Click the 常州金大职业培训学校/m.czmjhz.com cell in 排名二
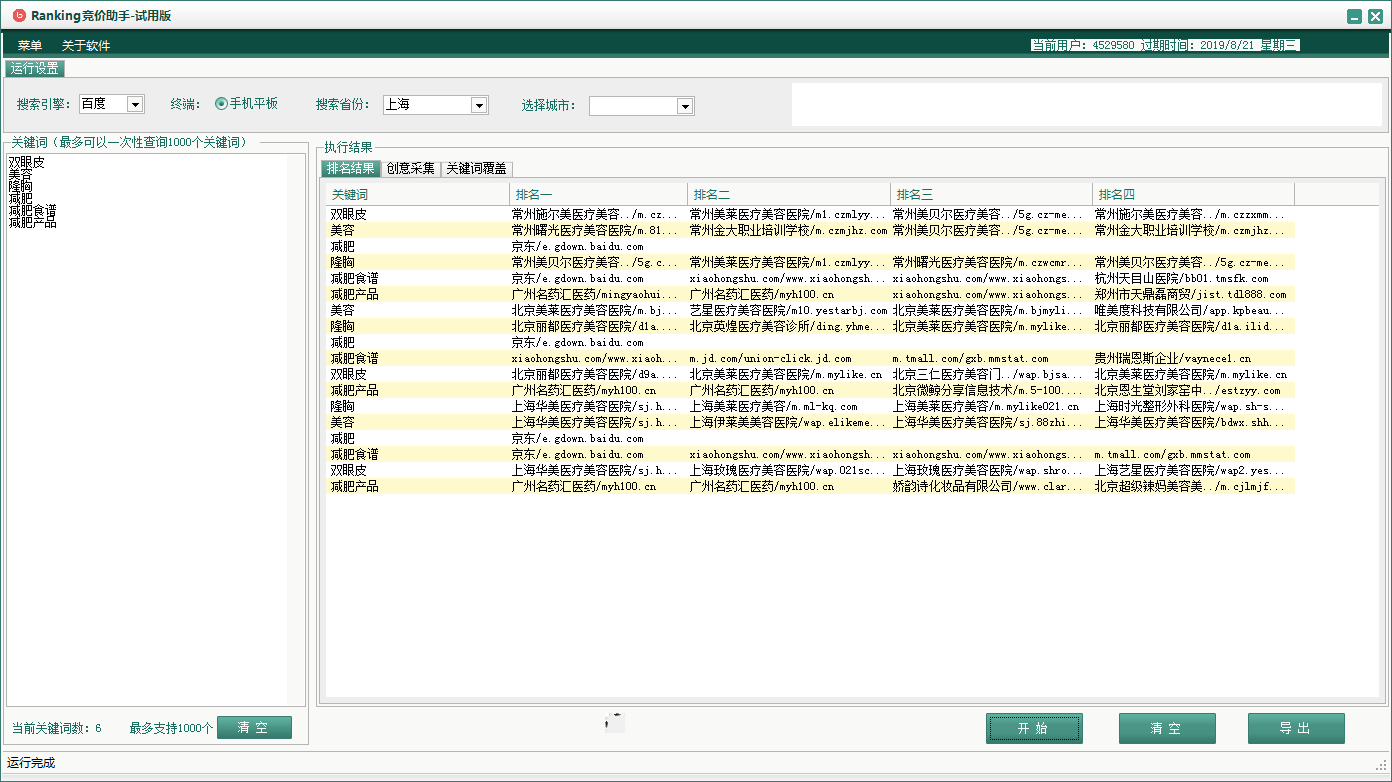The image size is (1392, 782). [788, 230]
